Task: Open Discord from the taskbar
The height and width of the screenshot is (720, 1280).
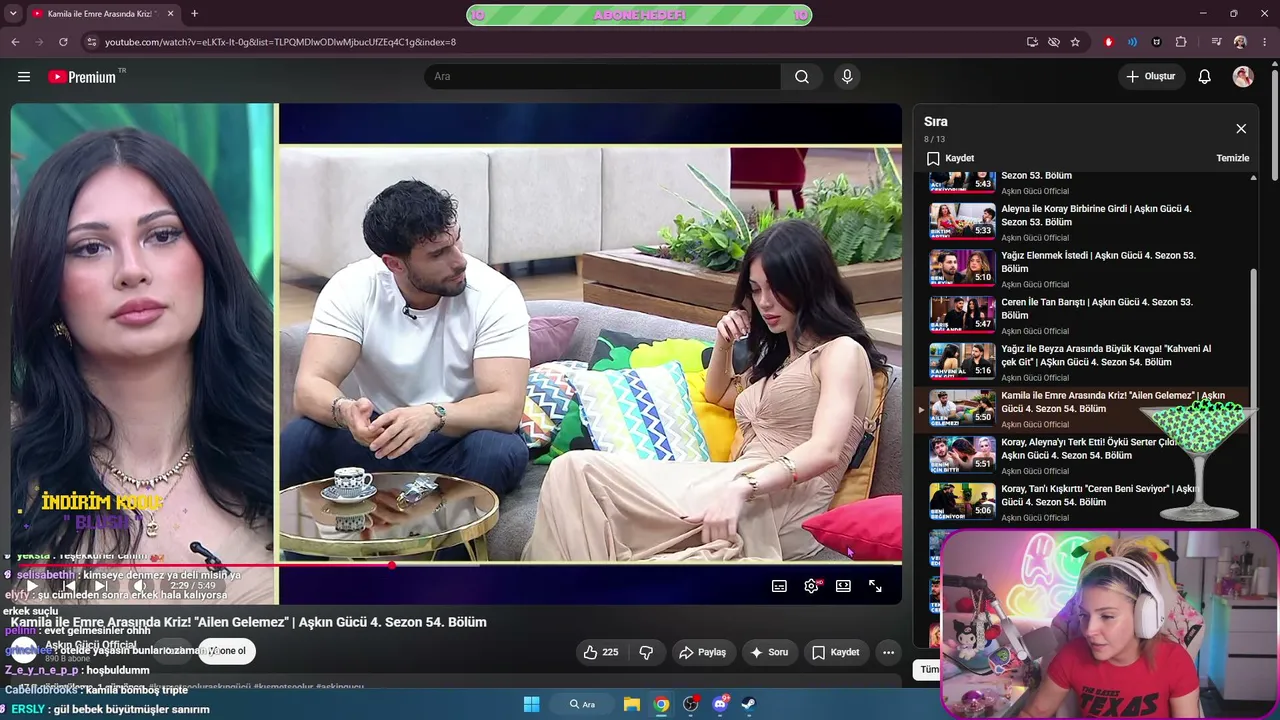Action: 720,704
